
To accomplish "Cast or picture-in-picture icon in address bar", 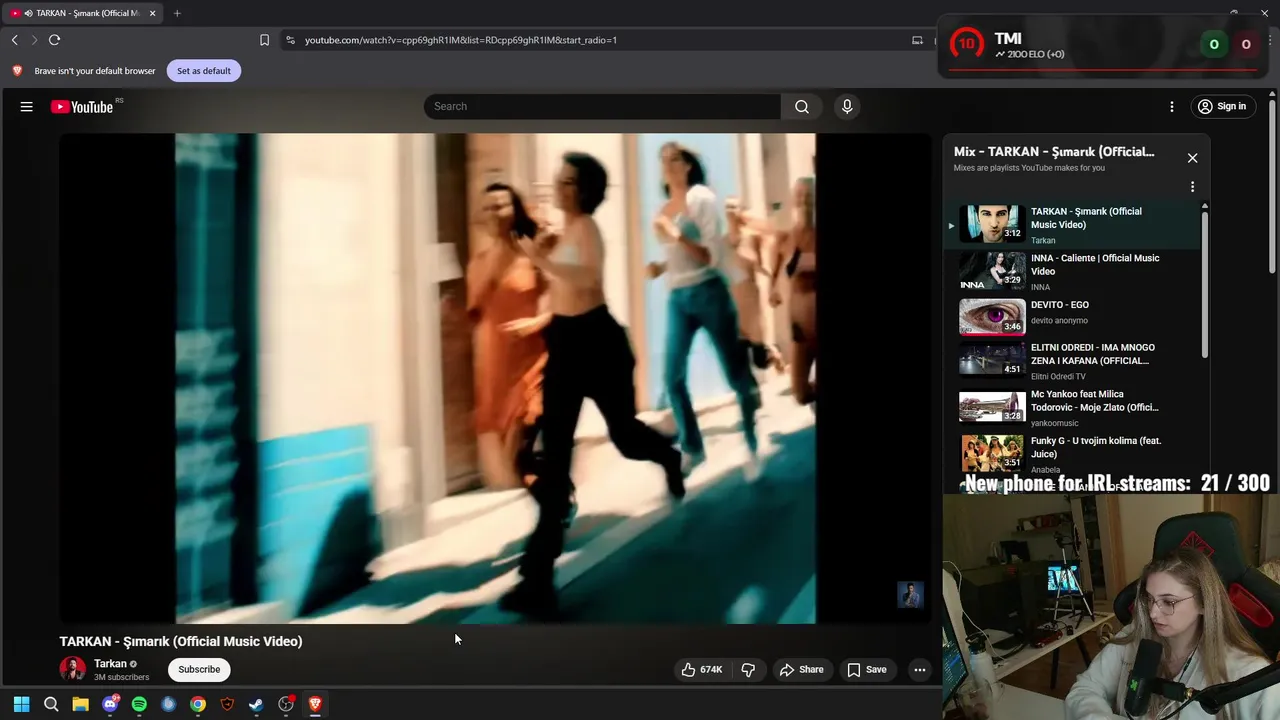I will tap(917, 40).
